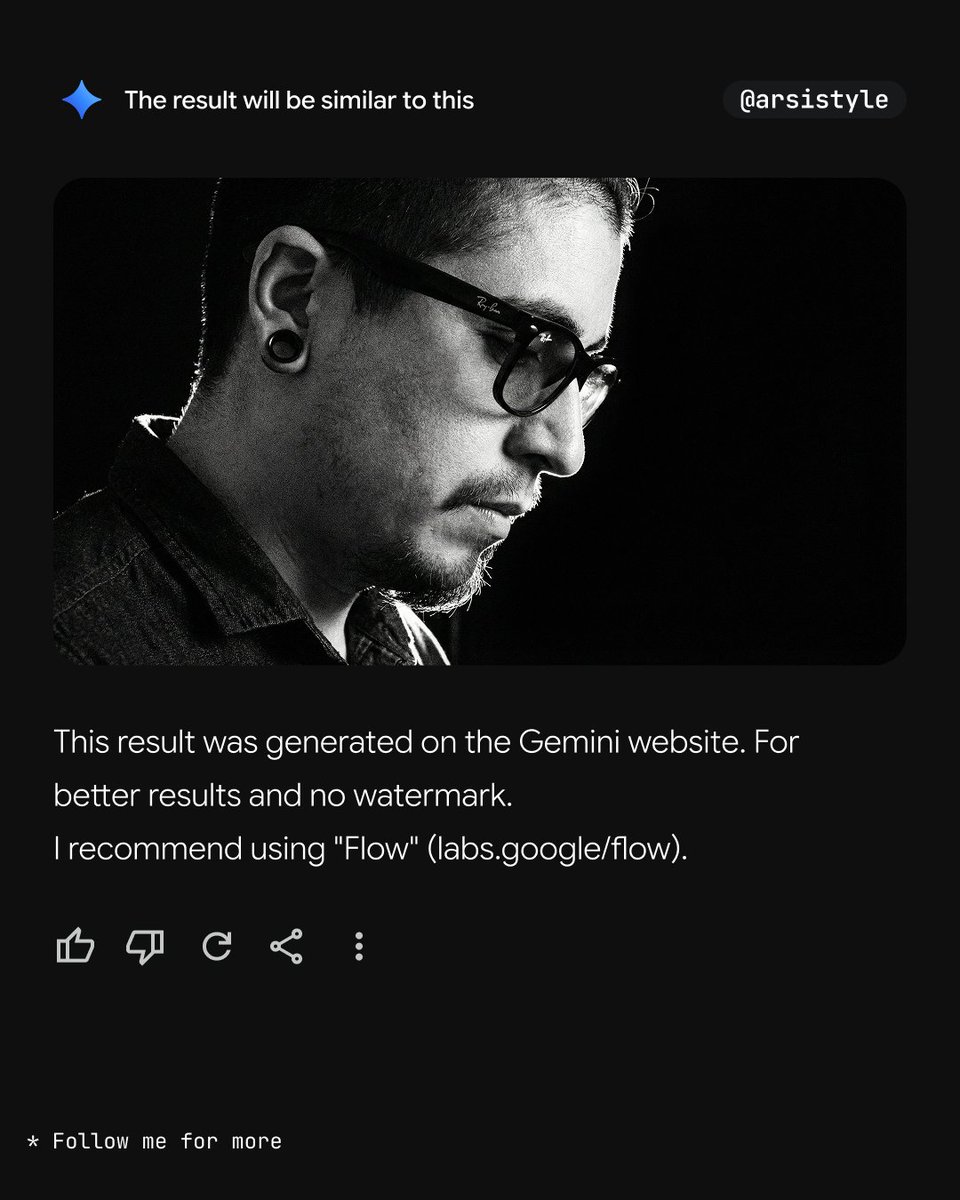Image resolution: width=960 pixels, height=1200 pixels.
Task: Open the three-dot more options menu
Action: [359, 946]
